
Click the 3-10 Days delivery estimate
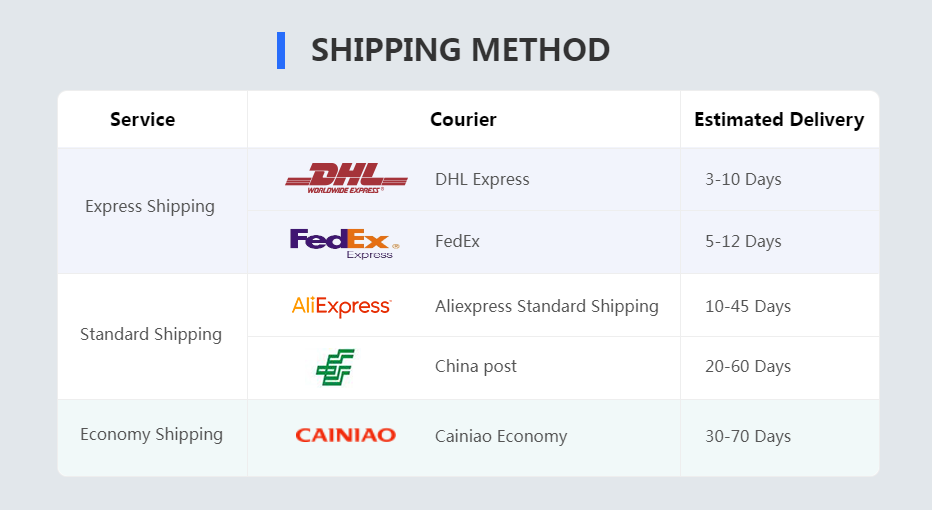click(x=743, y=180)
